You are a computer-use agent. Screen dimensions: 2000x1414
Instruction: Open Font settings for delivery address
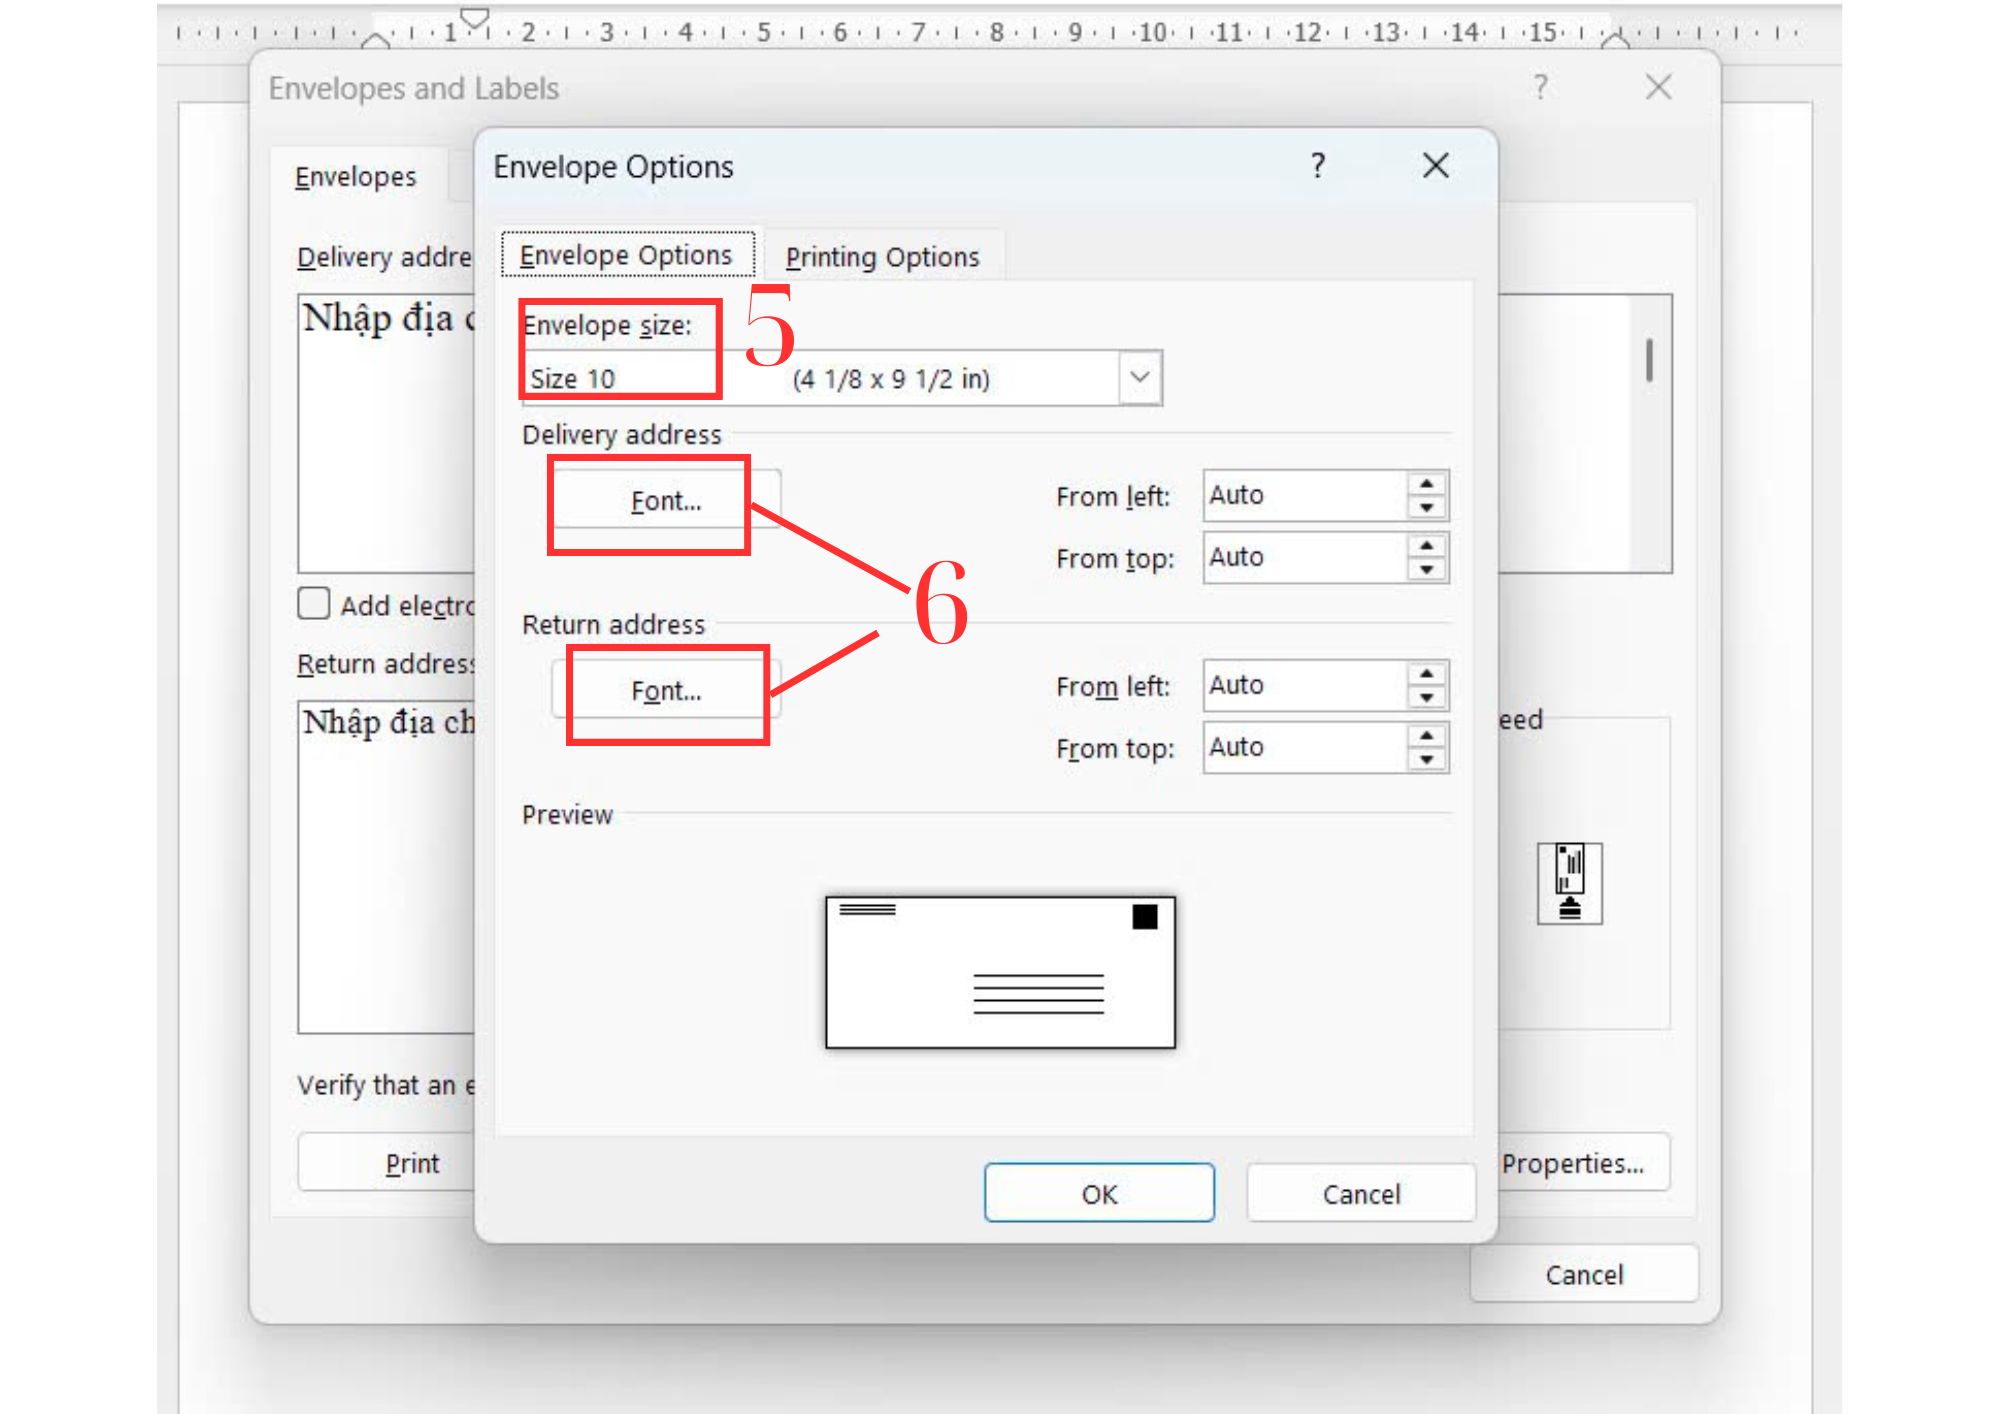pos(666,500)
